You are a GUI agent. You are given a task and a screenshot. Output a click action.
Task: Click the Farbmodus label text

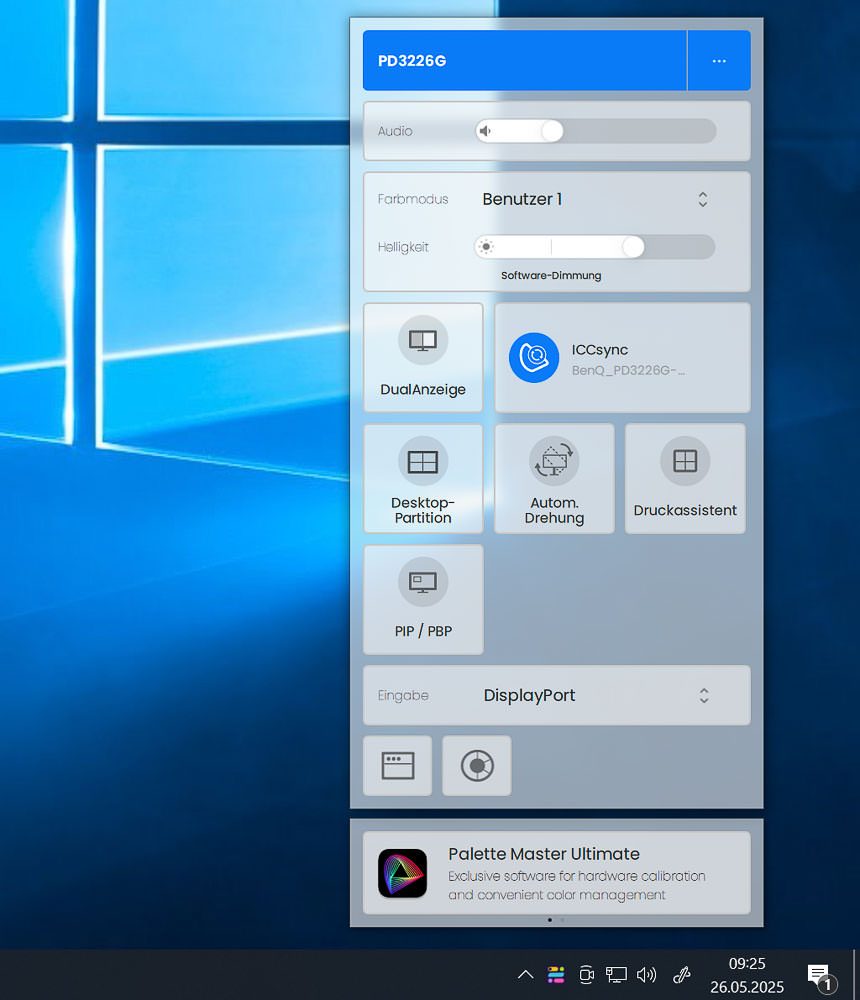413,199
